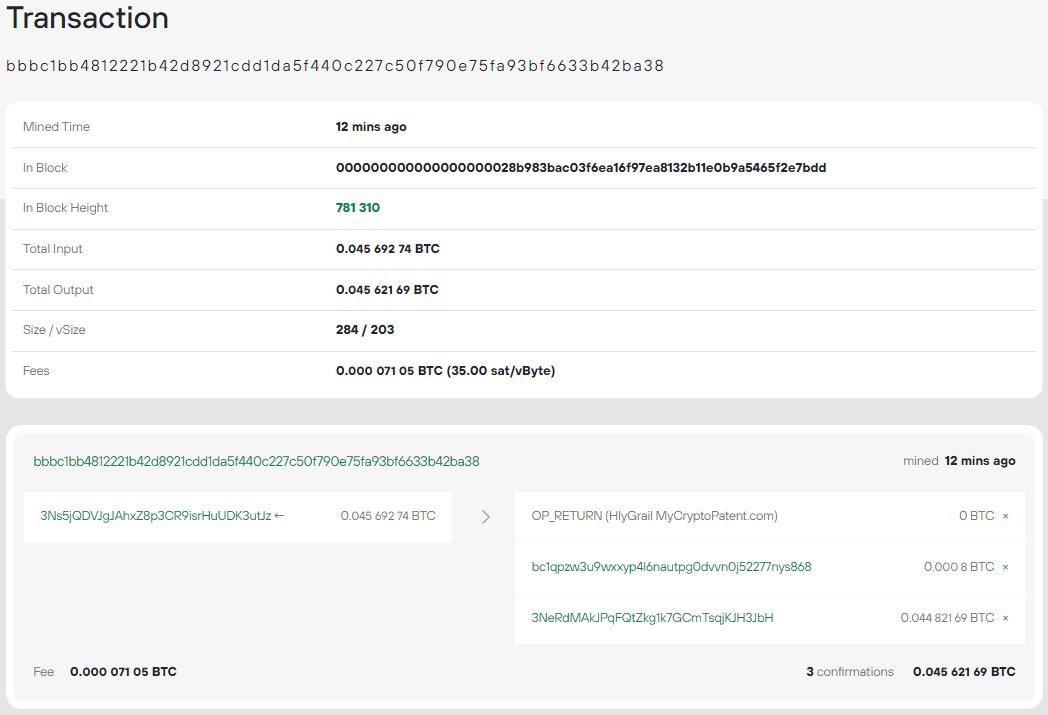1048x715 pixels.
Task: Open block height 781 310 link
Action: tap(358, 208)
